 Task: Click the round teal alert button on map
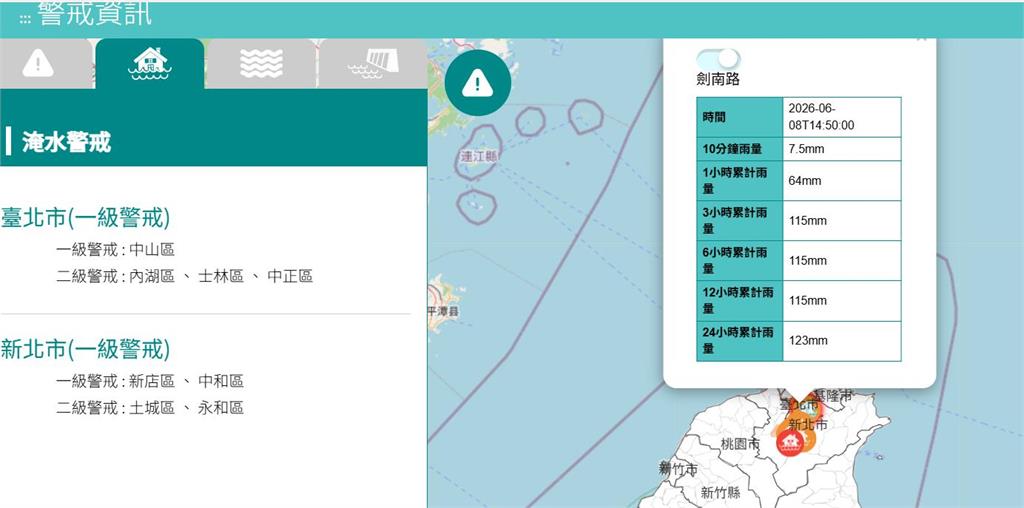[477, 83]
